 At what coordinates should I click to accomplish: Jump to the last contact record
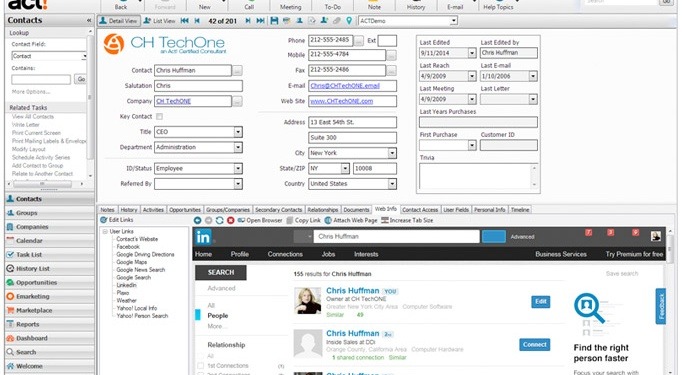click(260, 20)
